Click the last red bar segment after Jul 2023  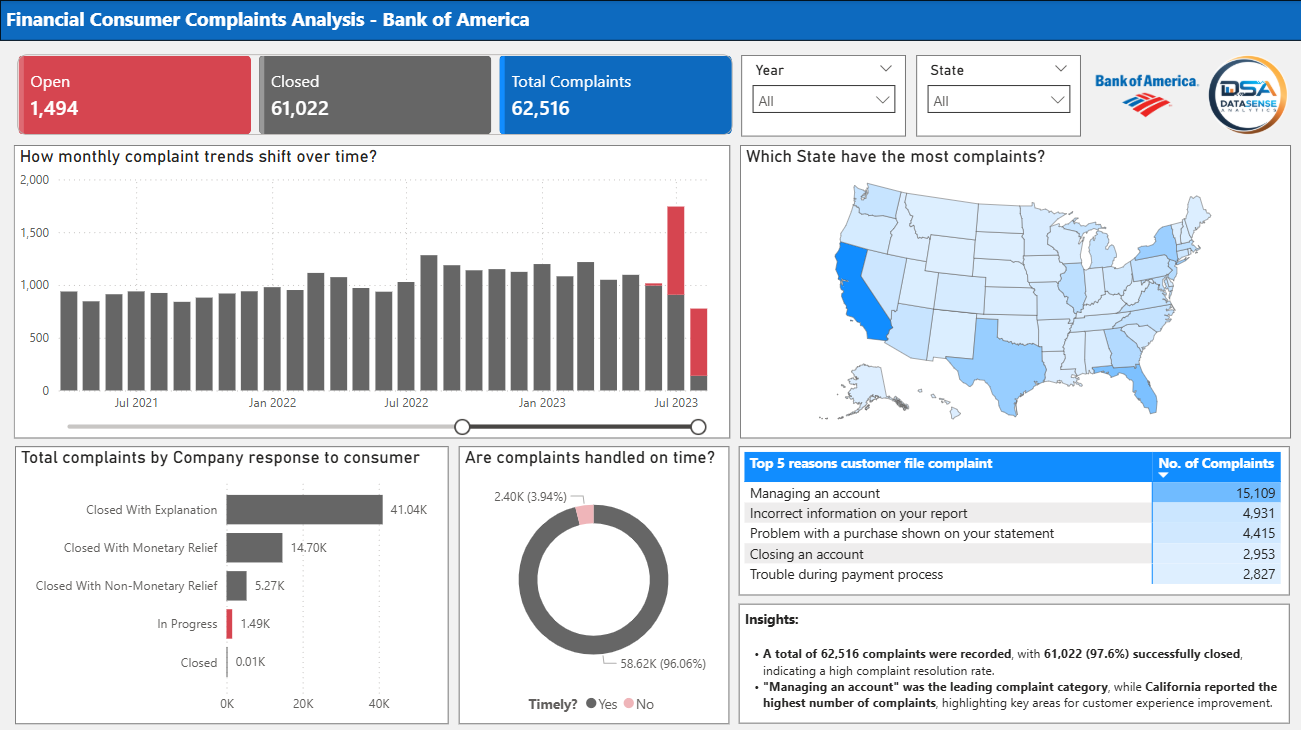click(698, 342)
